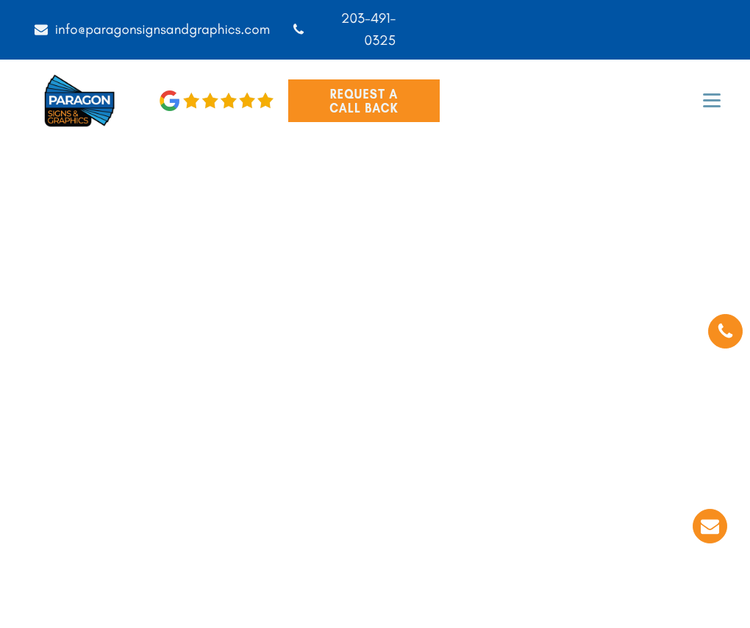Open the info@paragonsignsandgraphics.com email link

click(x=162, y=30)
